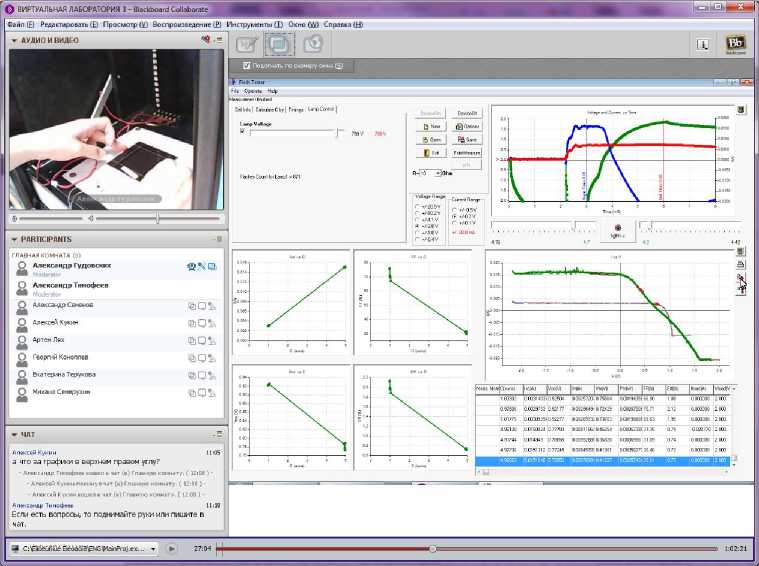
Task: Toggle the Lamp Voltage checkbox
Action: (x=242, y=132)
